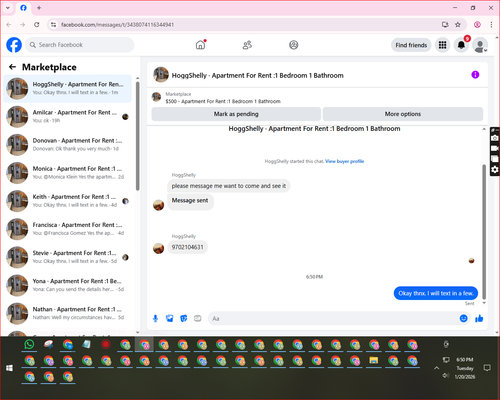Open the Keith apartment conversation
500x400 pixels.
(68, 201)
